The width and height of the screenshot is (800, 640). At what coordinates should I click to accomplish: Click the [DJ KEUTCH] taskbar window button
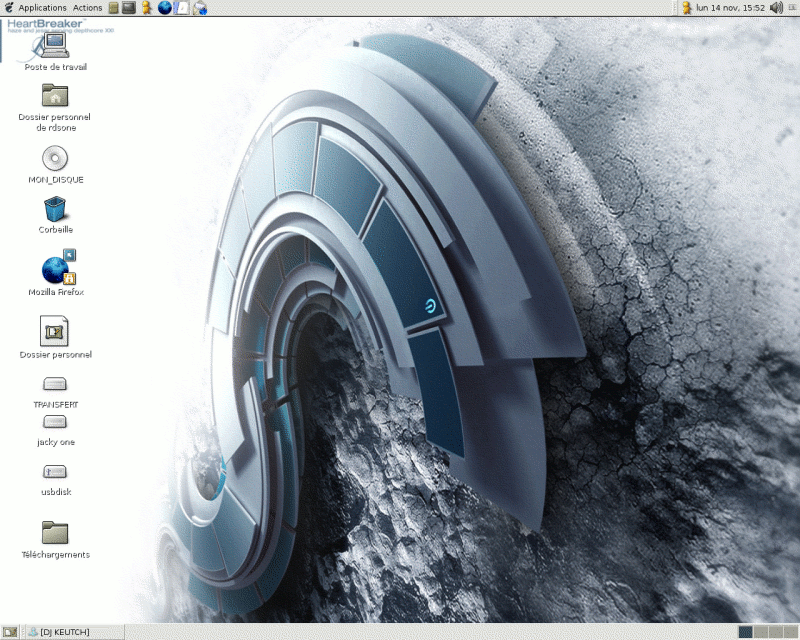(72, 632)
